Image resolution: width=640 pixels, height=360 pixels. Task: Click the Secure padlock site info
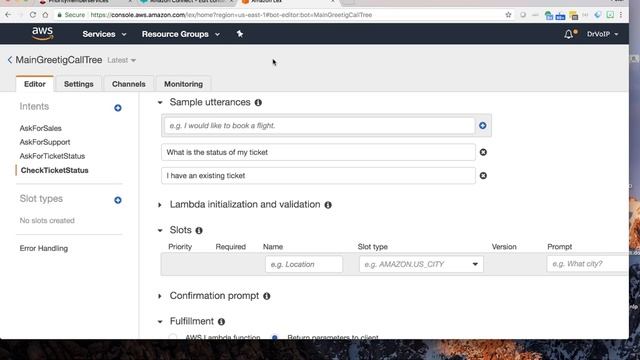click(71, 15)
